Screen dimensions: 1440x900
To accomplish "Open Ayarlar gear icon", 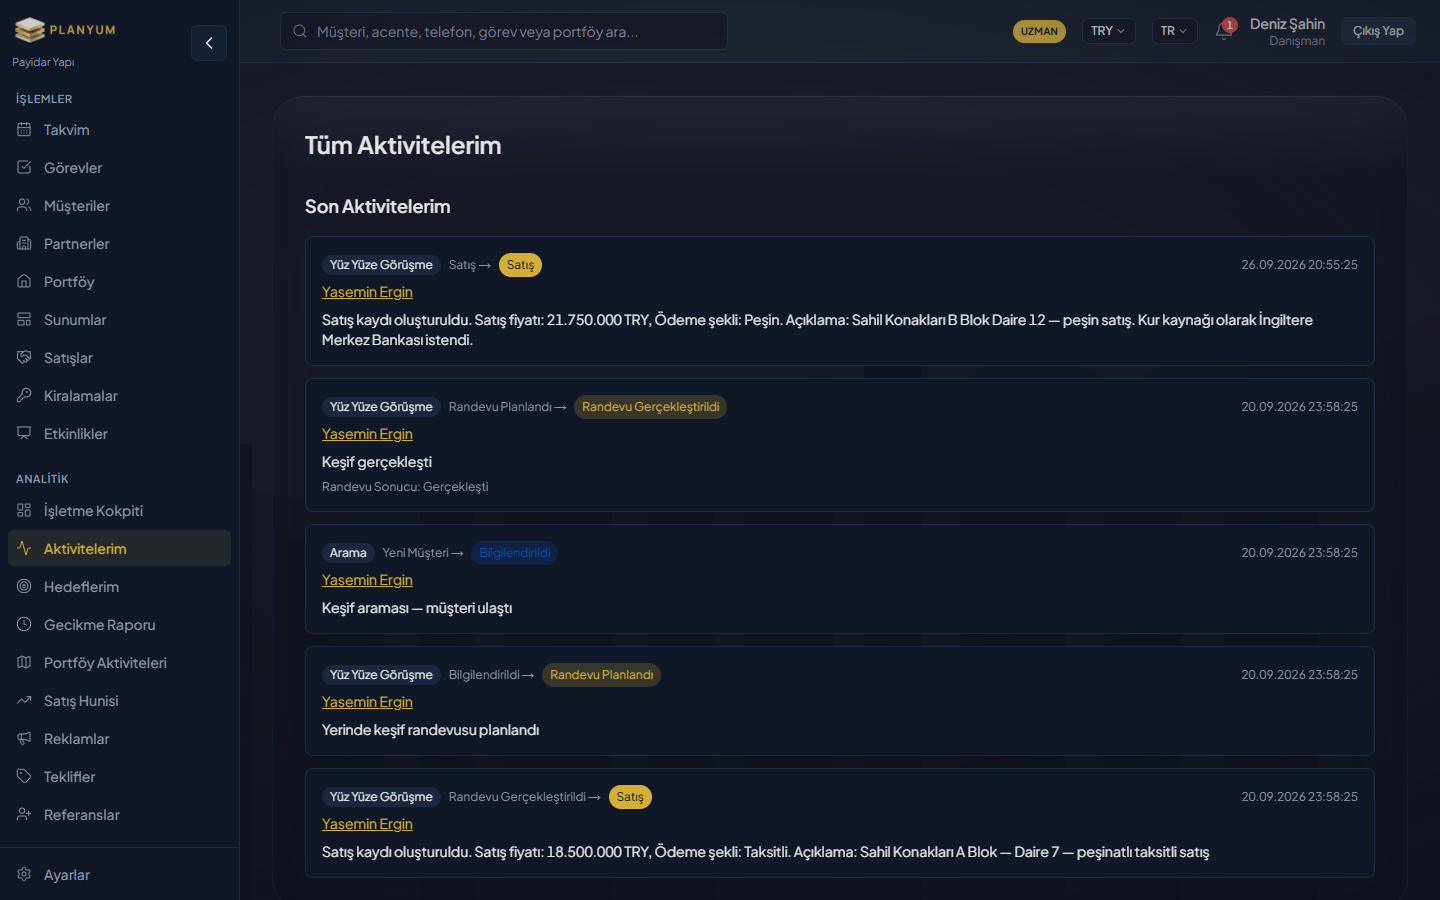I will pyautogui.click(x=24, y=874).
